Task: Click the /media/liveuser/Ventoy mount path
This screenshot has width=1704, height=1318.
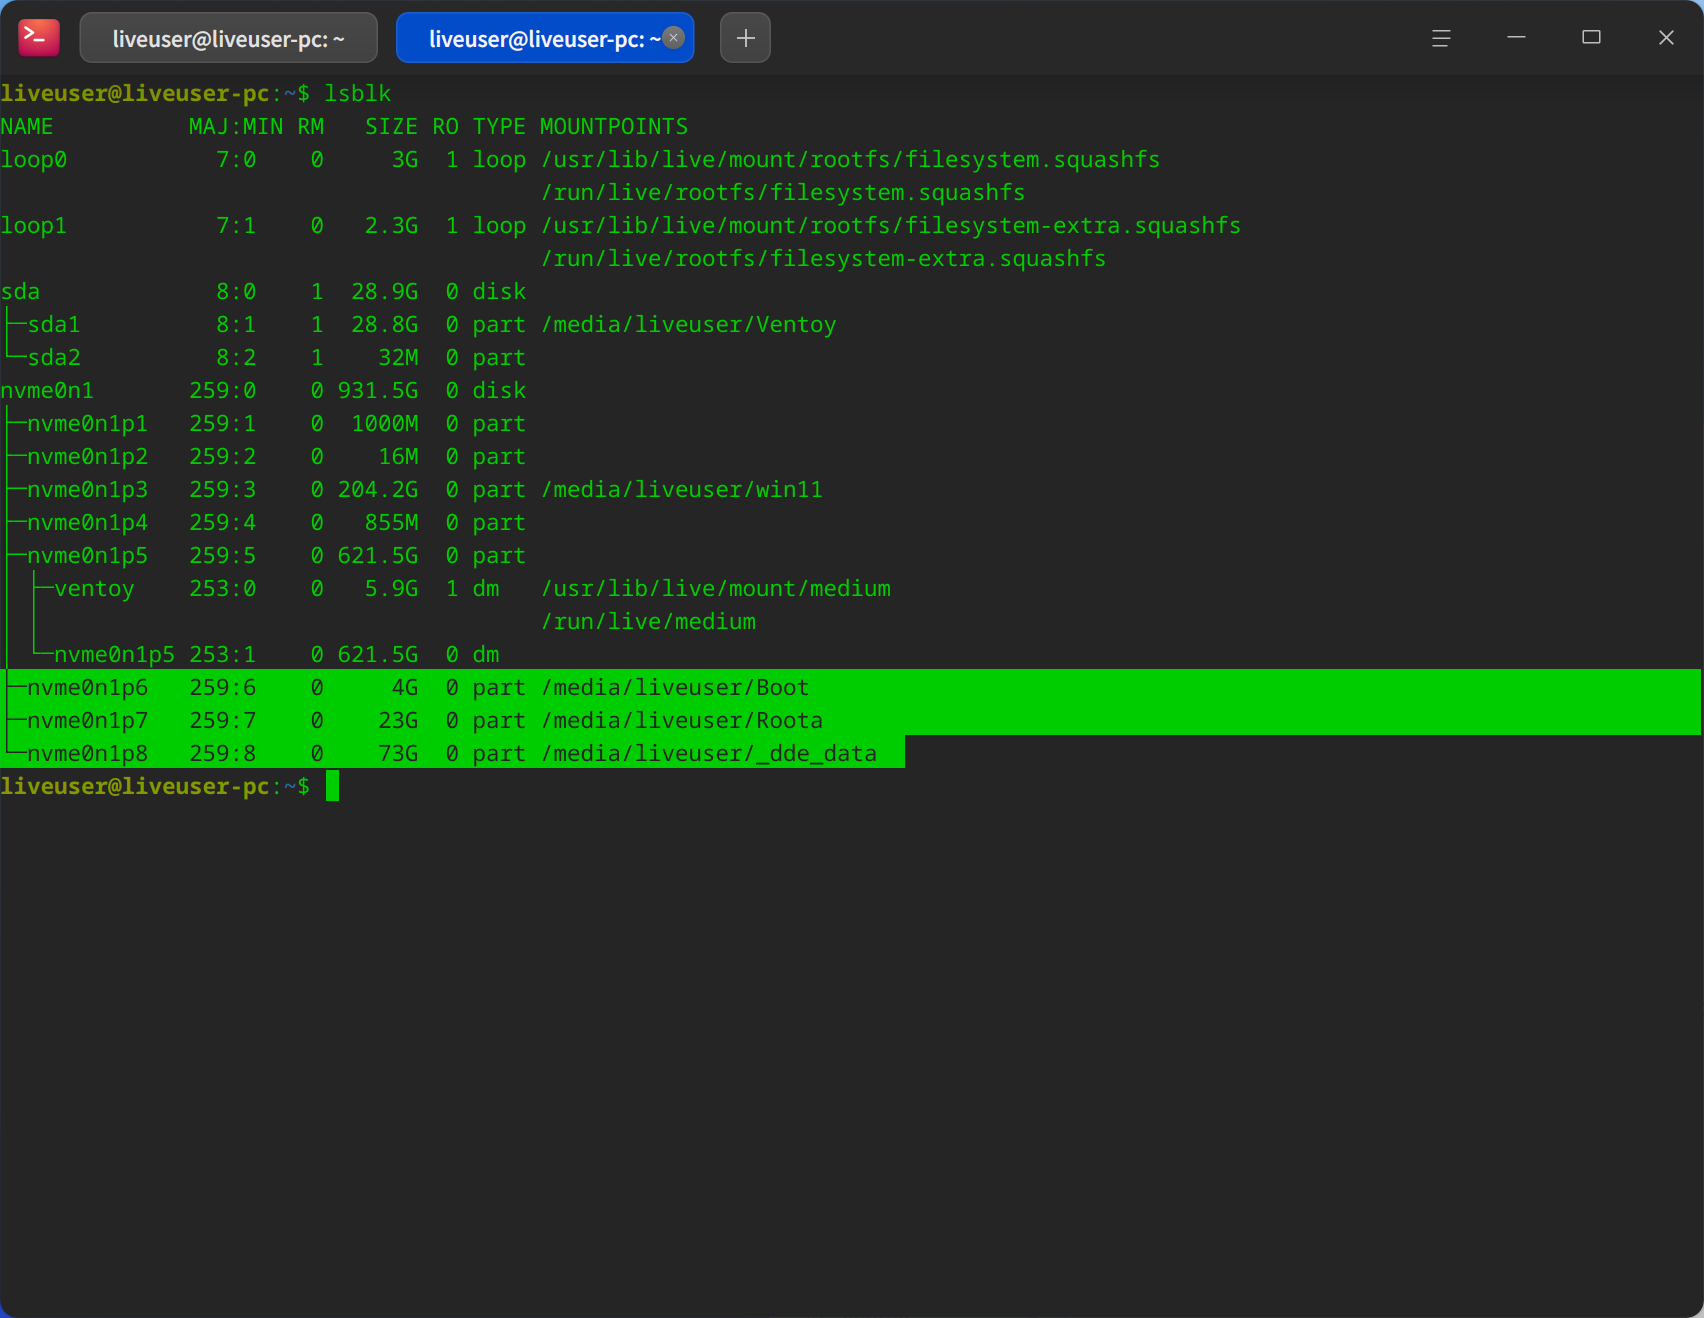Action: [x=689, y=325]
